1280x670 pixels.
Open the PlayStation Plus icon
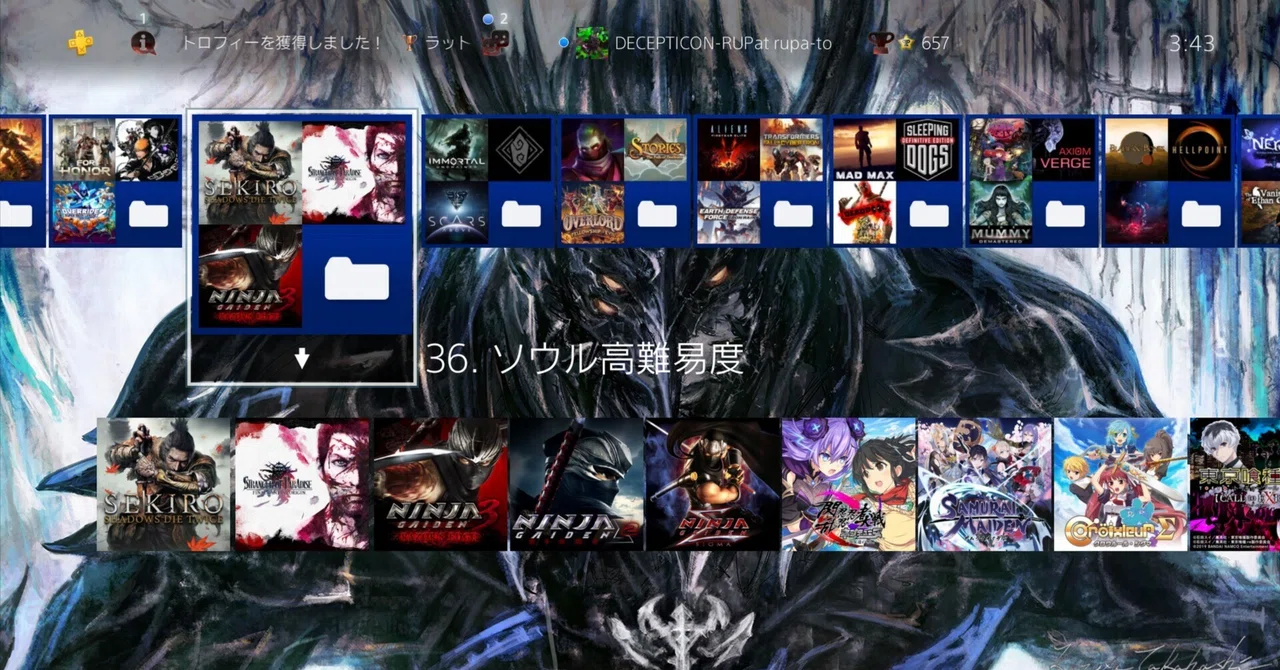(80, 42)
